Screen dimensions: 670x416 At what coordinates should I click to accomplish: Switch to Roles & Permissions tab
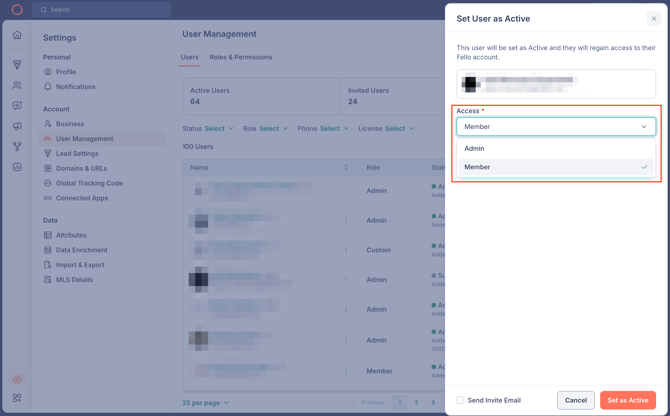(240, 57)
